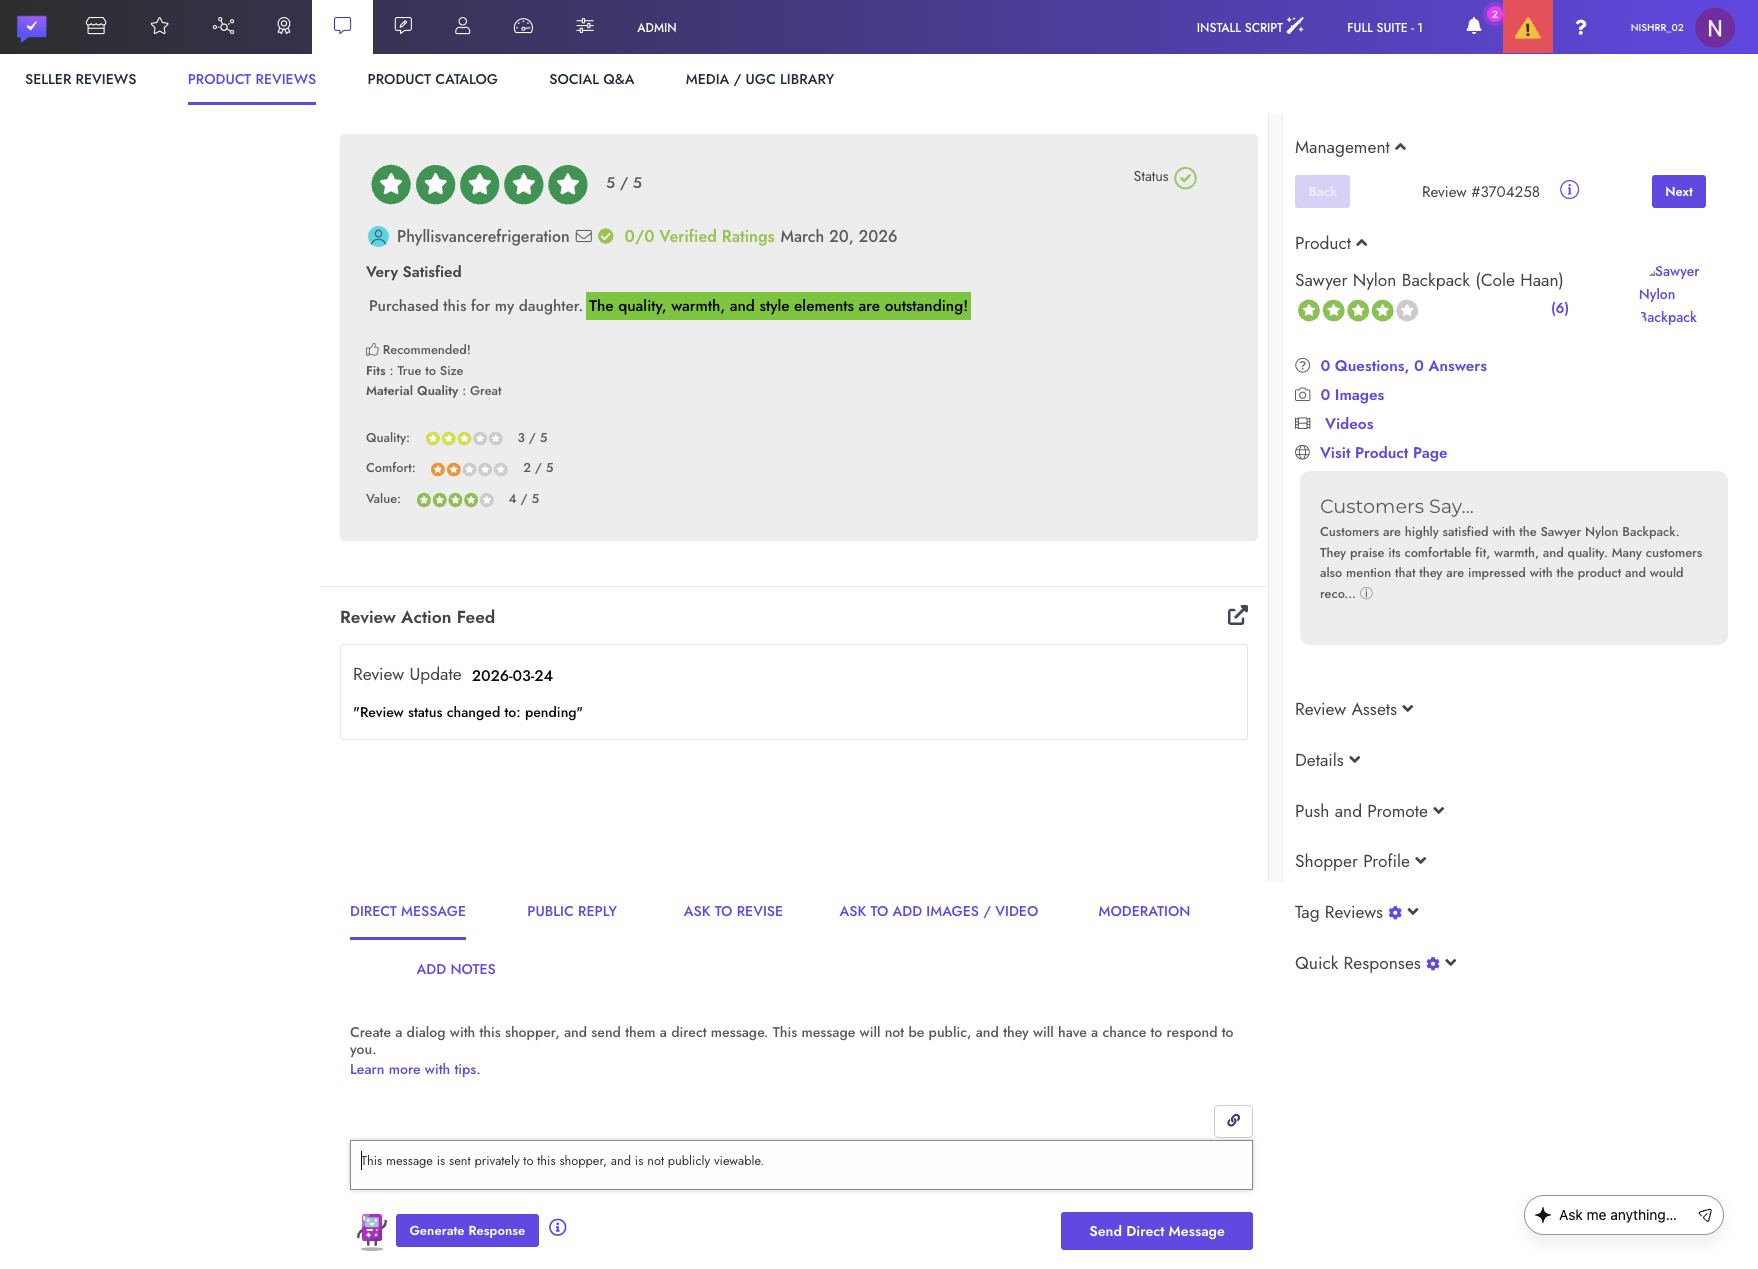This screenshot has width=1758, height=1269.
Task: Click the Quick Responses gear icon
Action: pyautogui.click(x=1433, y=963)
